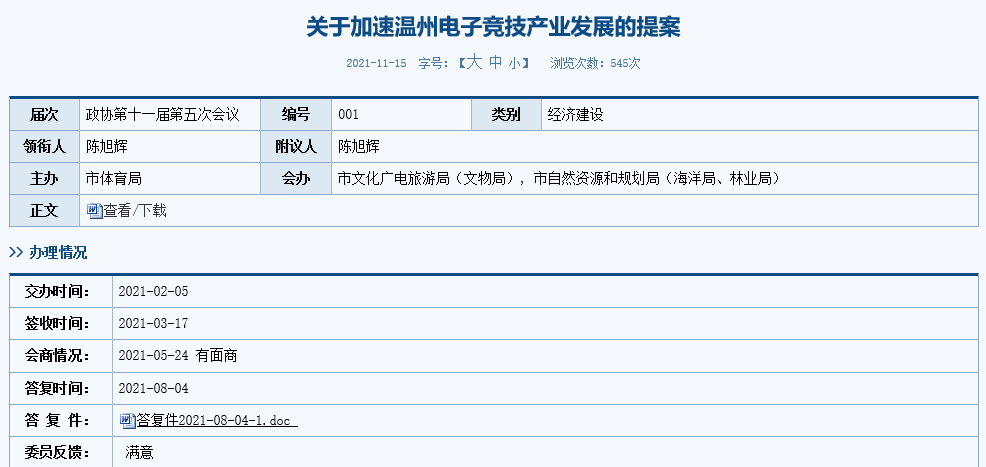Select the cell 政协第十一届第五次会议

[x=163, y=114]
